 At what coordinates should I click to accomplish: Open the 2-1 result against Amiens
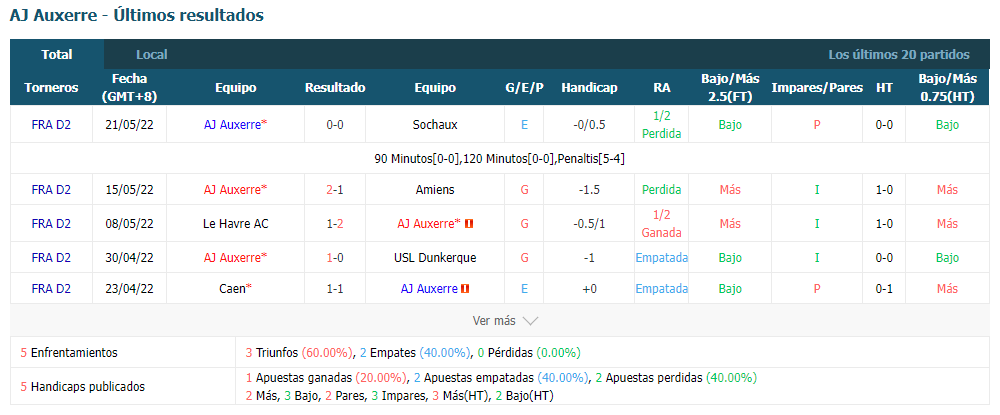[x=335, y=190]
